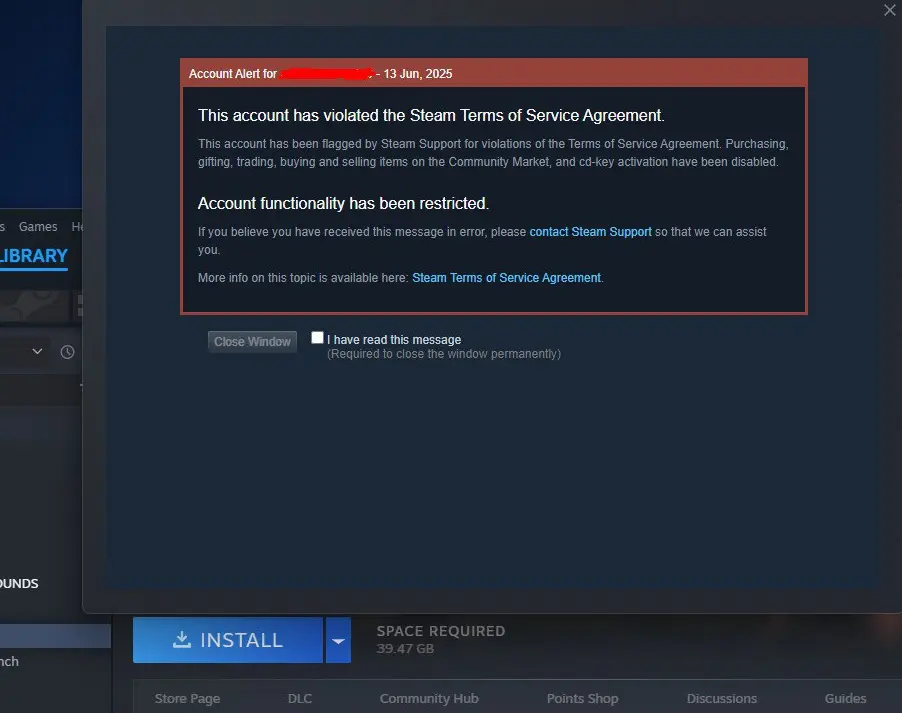
Task: Open the Steam Terms of Service Agreement link
Action: click(x=506, y=278)
